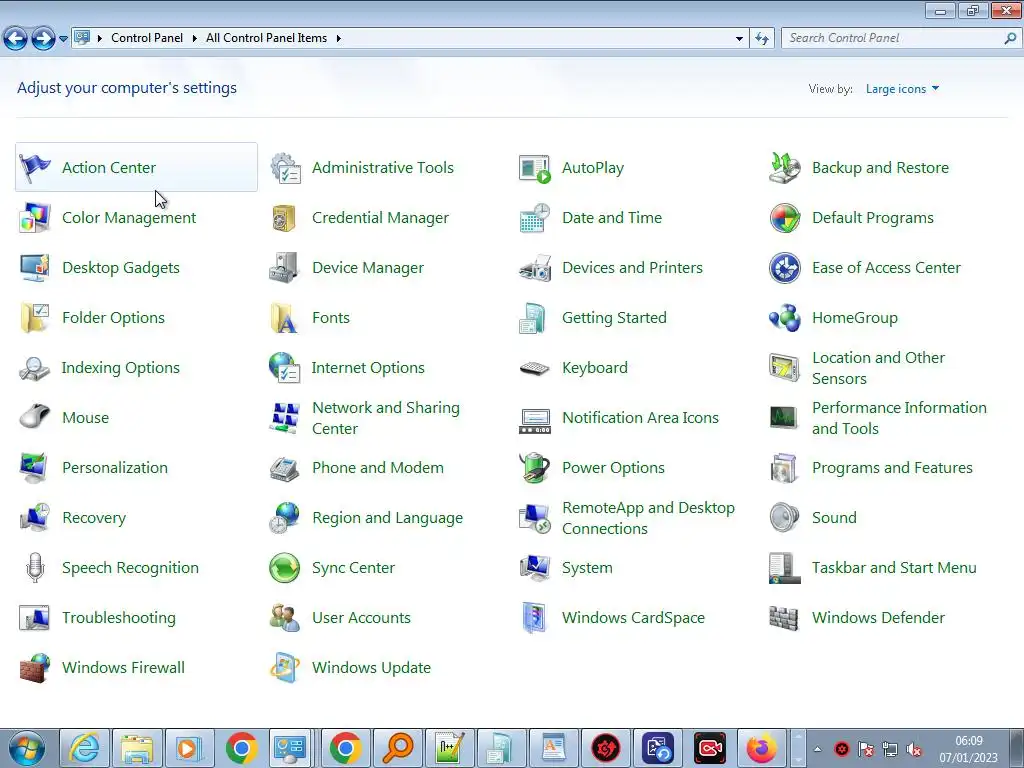Screen dimensions: 1024x768
Task: Click the AutoPlay icon
Action: [x=535, y=168]
